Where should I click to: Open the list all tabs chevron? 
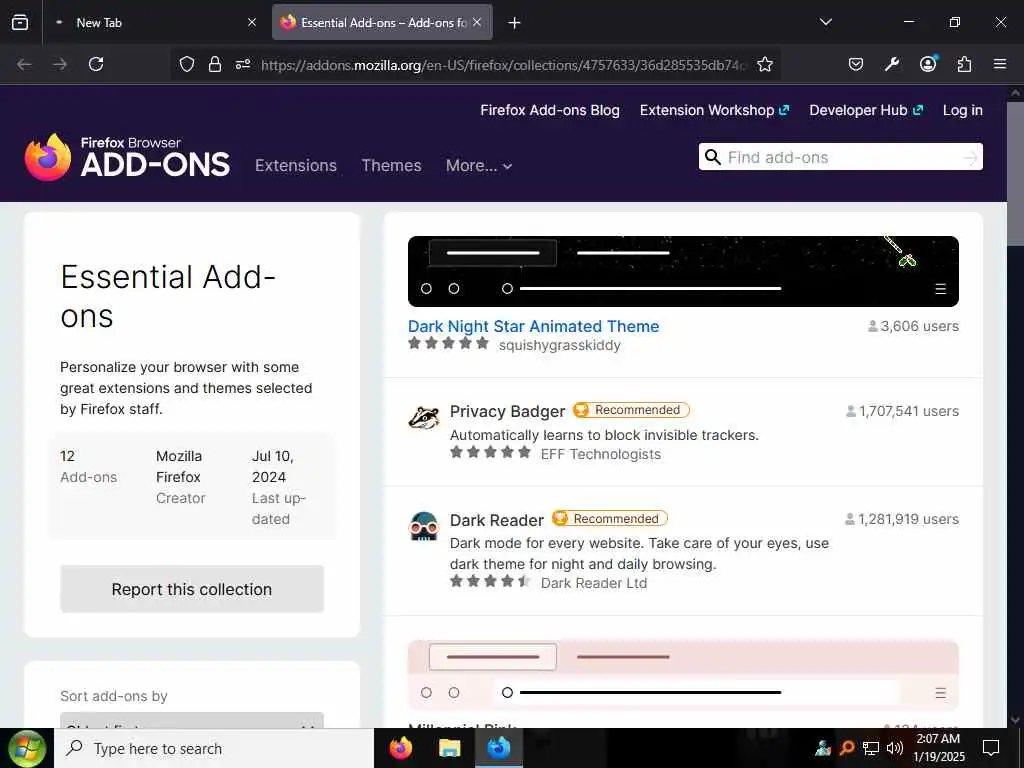[x=826, y=22]
